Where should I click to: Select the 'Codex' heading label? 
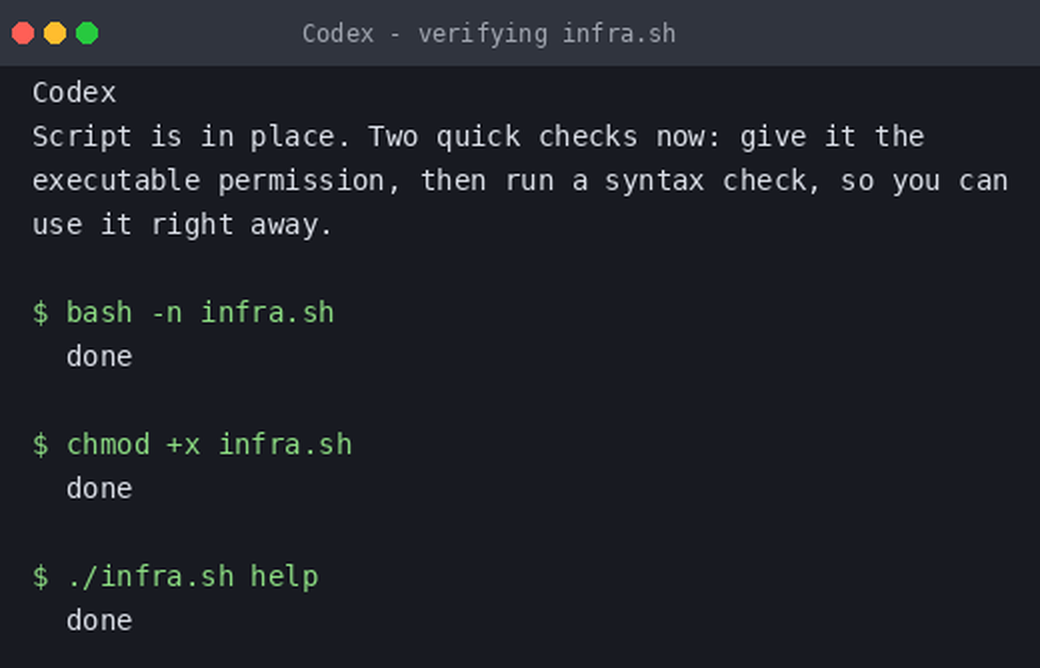click(x=74, y=93)
